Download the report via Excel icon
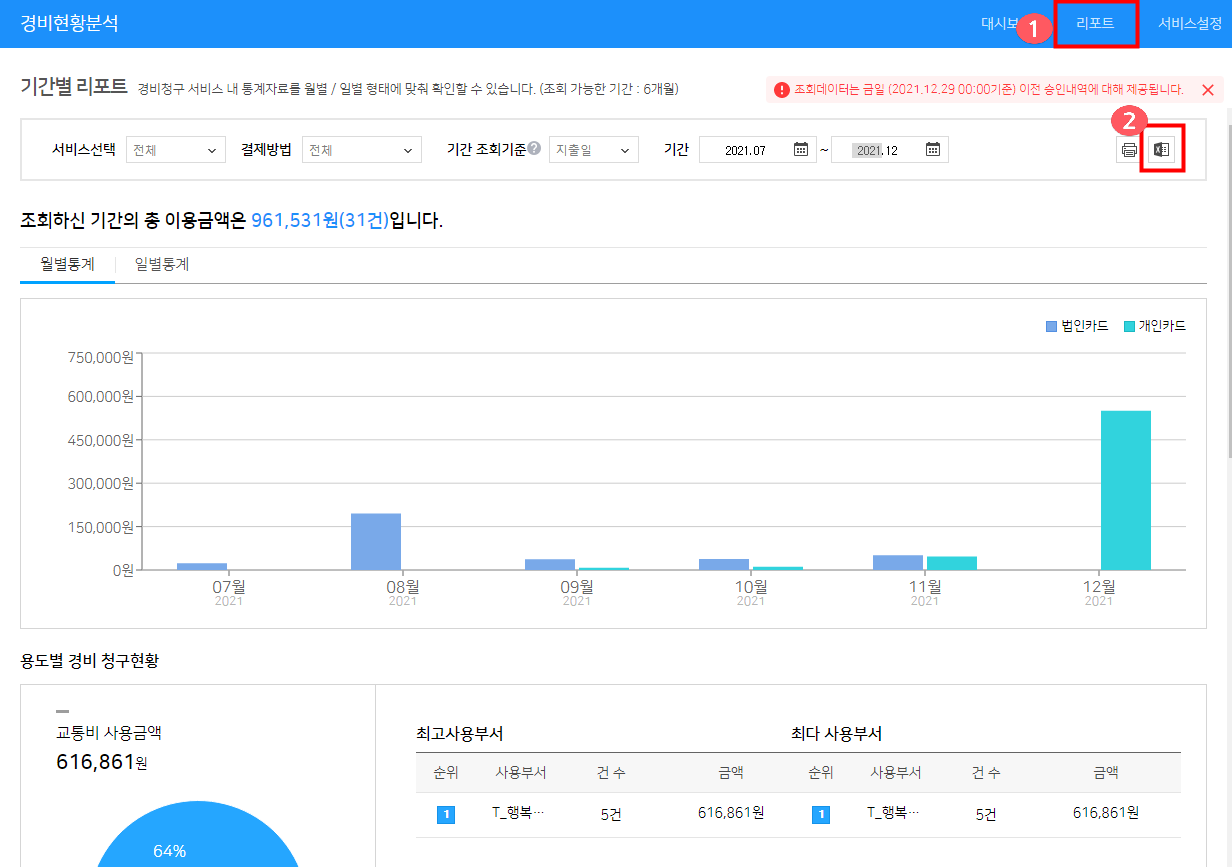 pyautogui.click(x=1161, y=150)
